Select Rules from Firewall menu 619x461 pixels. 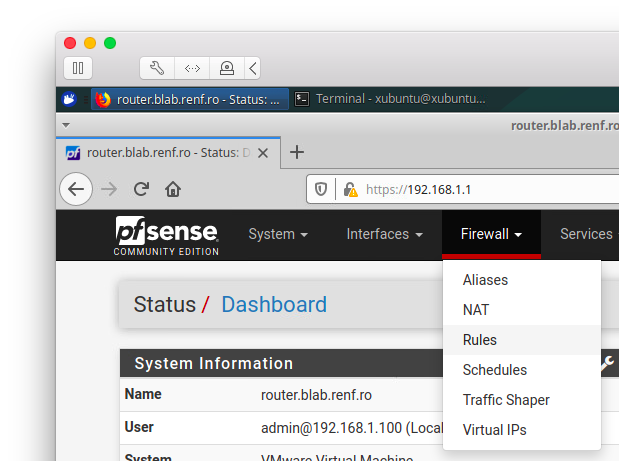(x=522, y=340)
